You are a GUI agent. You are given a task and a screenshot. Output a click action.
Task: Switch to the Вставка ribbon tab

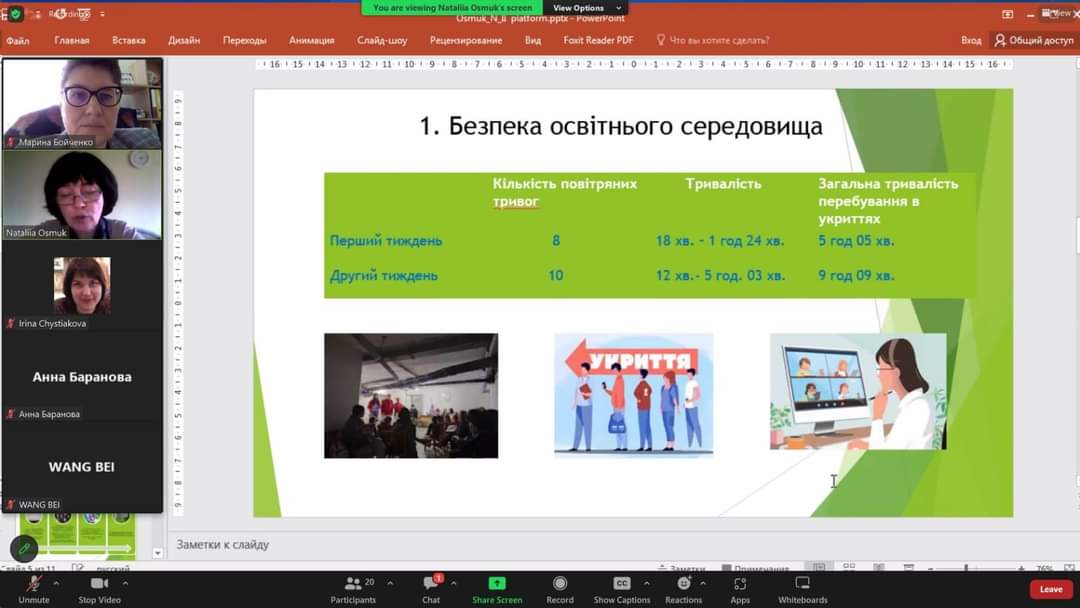[x=129, y=41]
